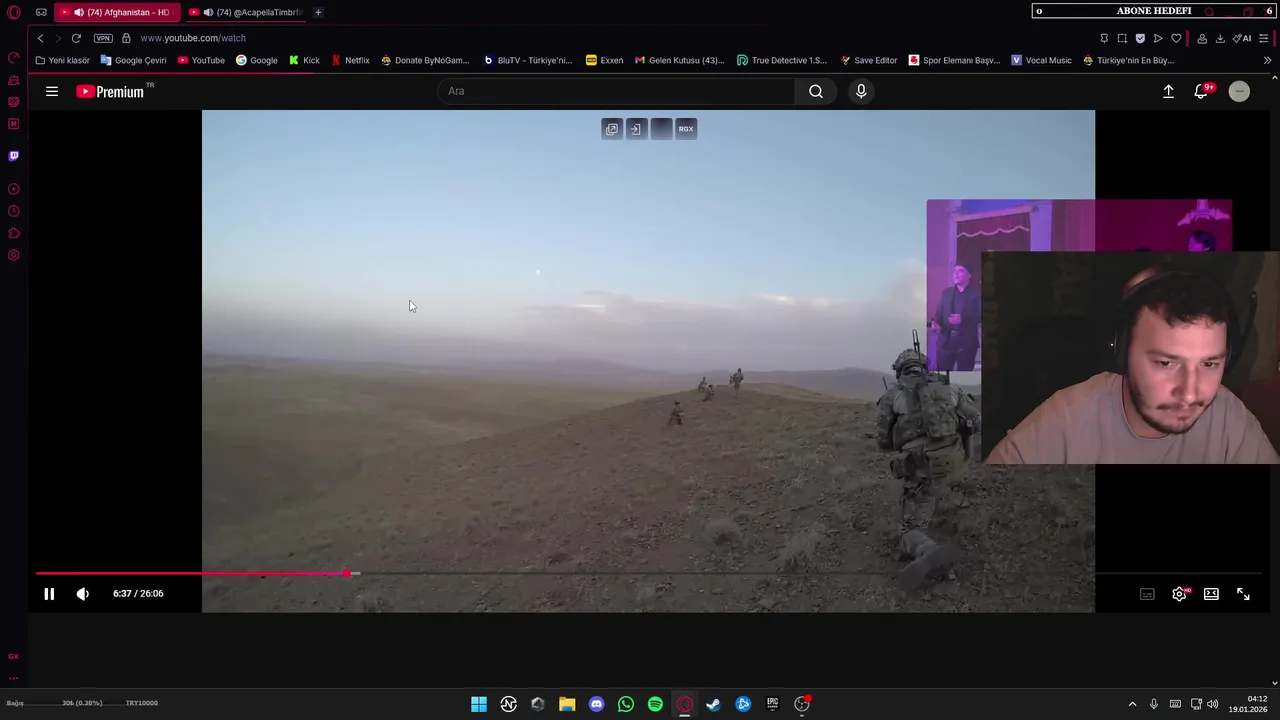Screen dimensions: 1280x720
Task: Launch Spotify from the taskbar
Action: (x=655, y=704)
